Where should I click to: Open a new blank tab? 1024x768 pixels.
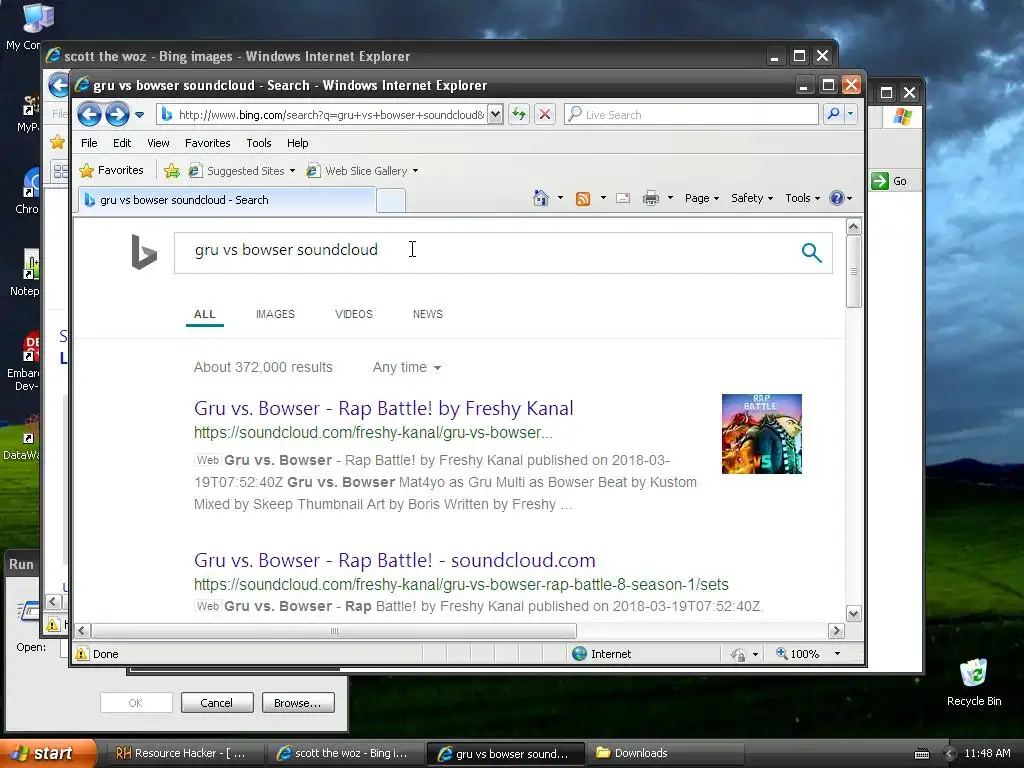(x=391, y=200)
